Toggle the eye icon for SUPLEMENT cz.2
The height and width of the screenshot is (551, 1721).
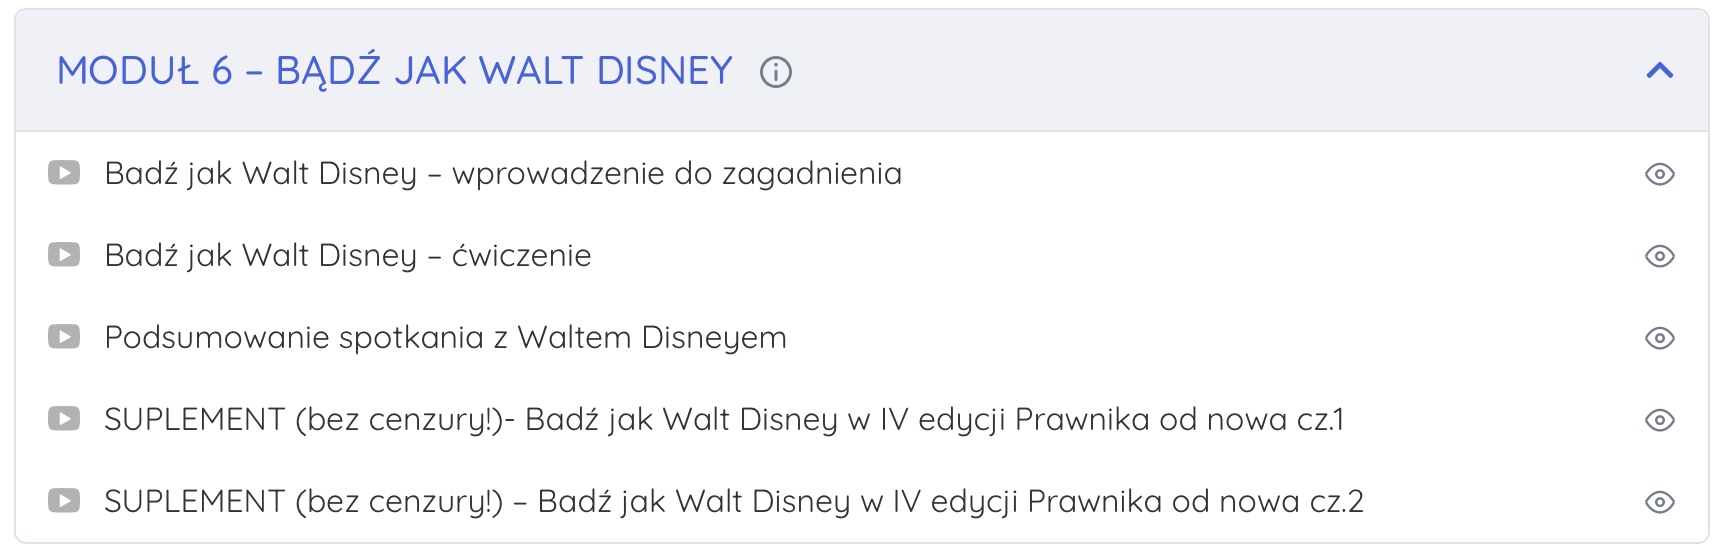[x=1660, y=502]
